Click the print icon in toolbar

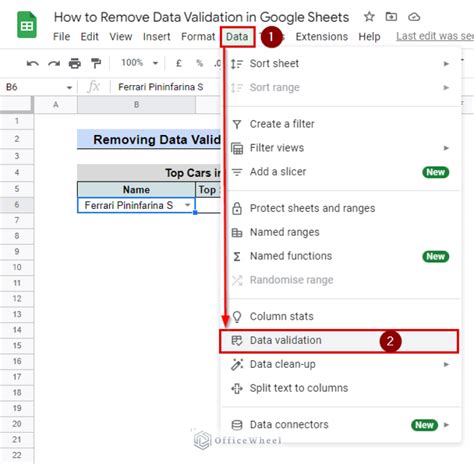[x=75, y=63]
